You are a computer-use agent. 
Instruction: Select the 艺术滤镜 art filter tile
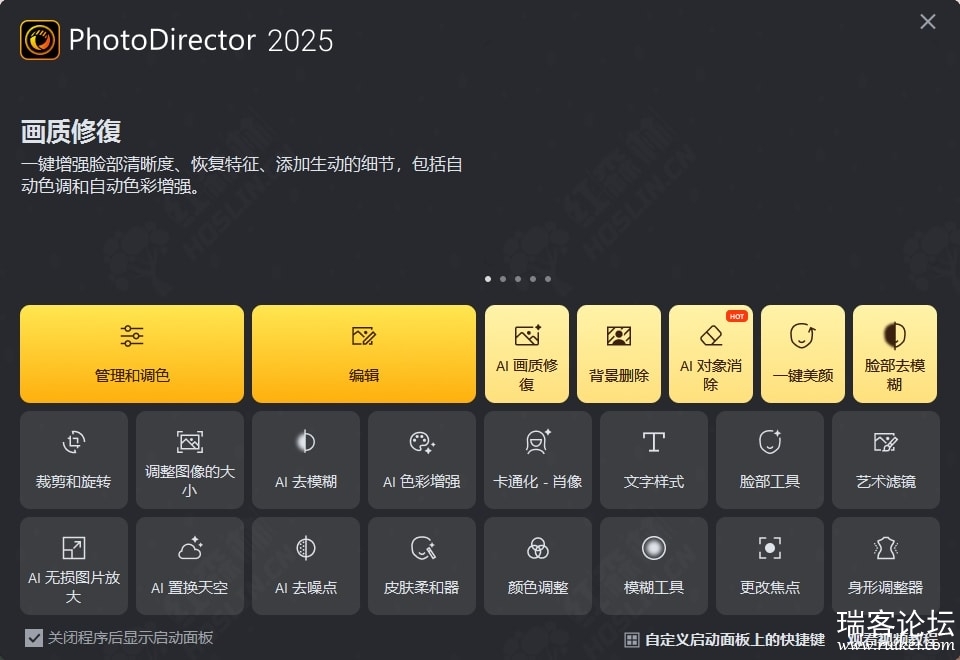(886, 460)
